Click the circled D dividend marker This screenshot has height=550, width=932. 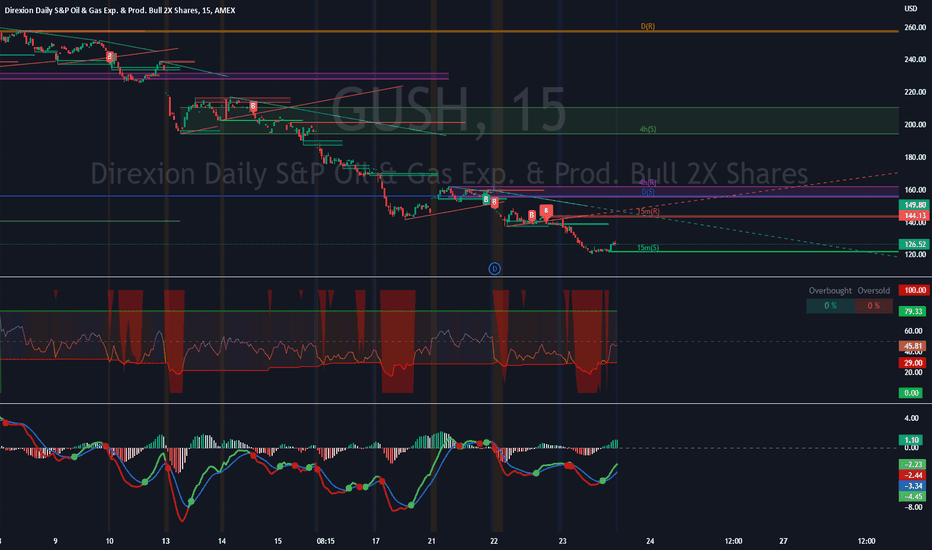(494, 269)
